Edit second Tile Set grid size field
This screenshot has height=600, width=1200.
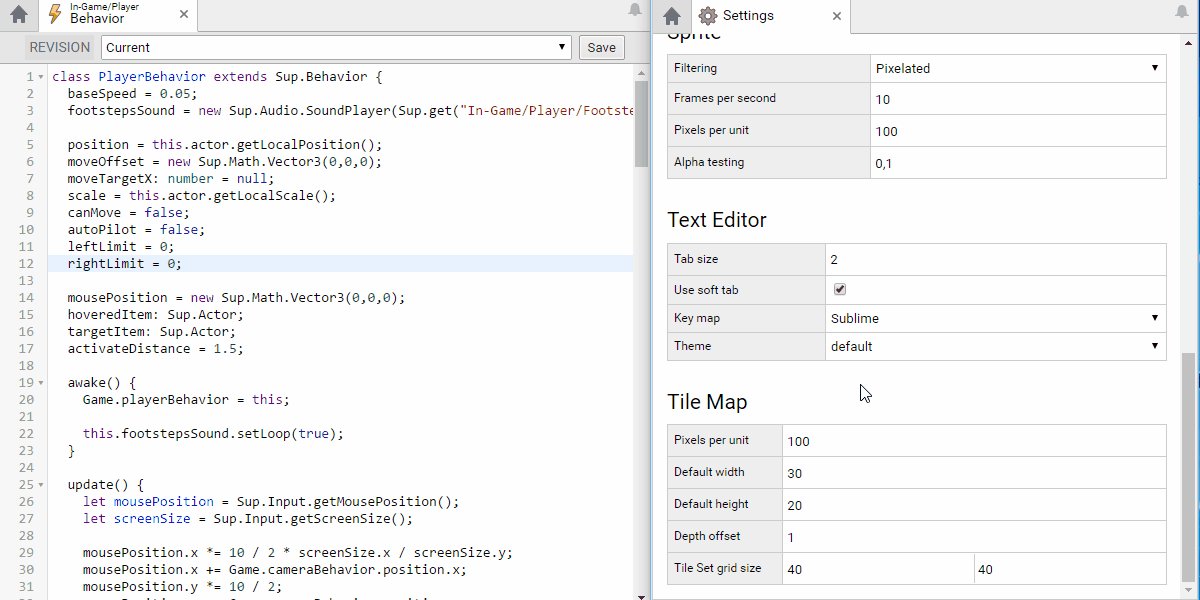[x=1070, y=569]
